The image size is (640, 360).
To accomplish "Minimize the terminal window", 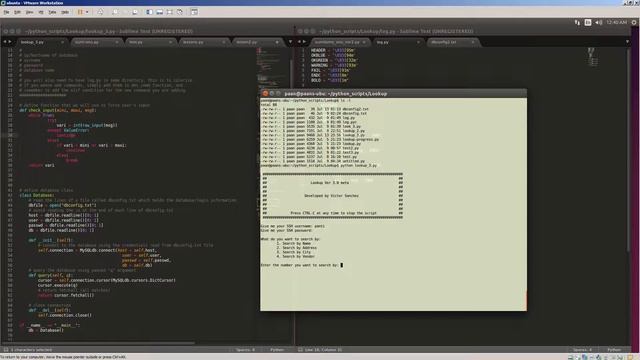I will pos(272,93).
